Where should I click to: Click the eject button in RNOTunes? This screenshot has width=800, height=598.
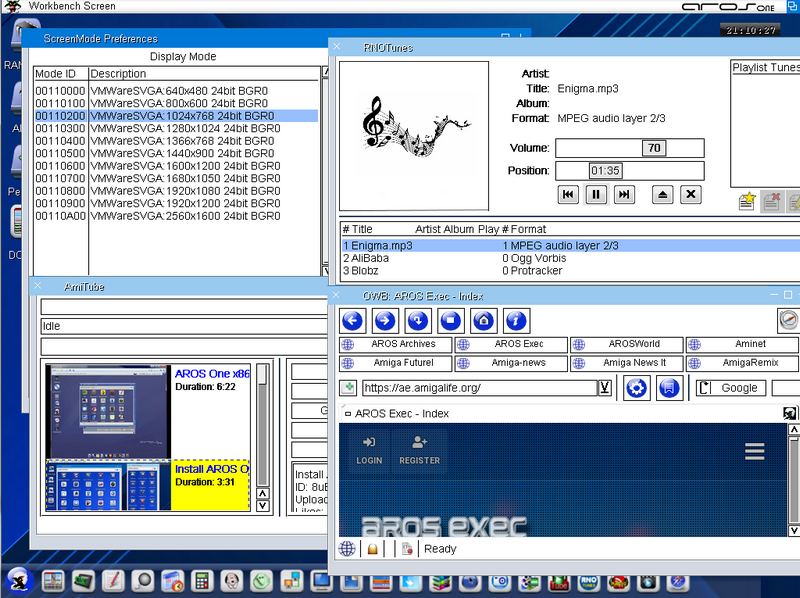[x=662, y=195]
